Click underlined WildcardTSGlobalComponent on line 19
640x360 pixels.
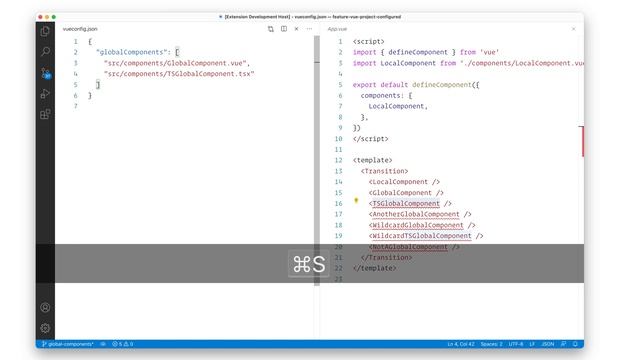pyautogui.click(x=422, y=236)
